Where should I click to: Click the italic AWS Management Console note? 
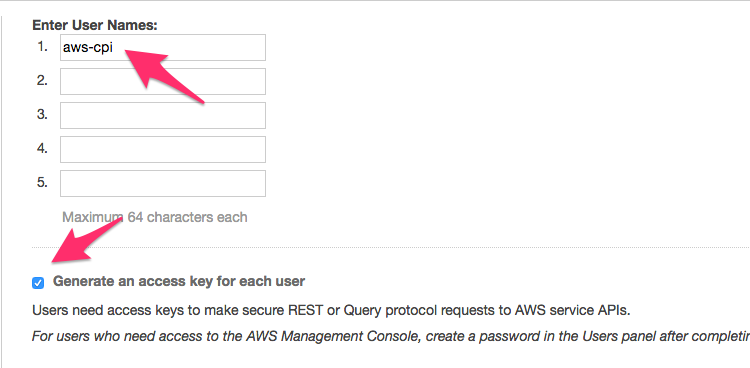pyautogui.click(x=391, y=336)
